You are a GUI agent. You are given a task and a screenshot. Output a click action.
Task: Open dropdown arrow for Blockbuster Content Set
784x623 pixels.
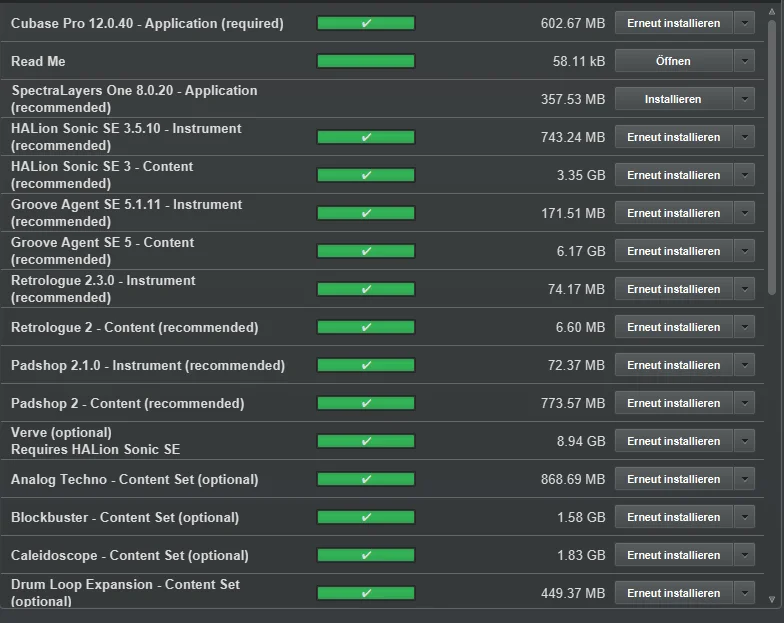744,517
